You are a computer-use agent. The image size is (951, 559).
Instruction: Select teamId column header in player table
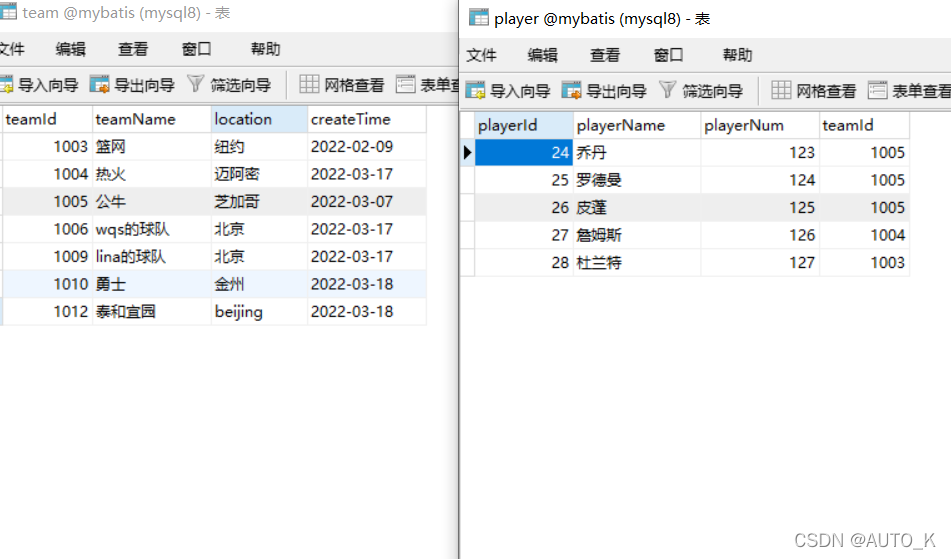click(864, 126)
